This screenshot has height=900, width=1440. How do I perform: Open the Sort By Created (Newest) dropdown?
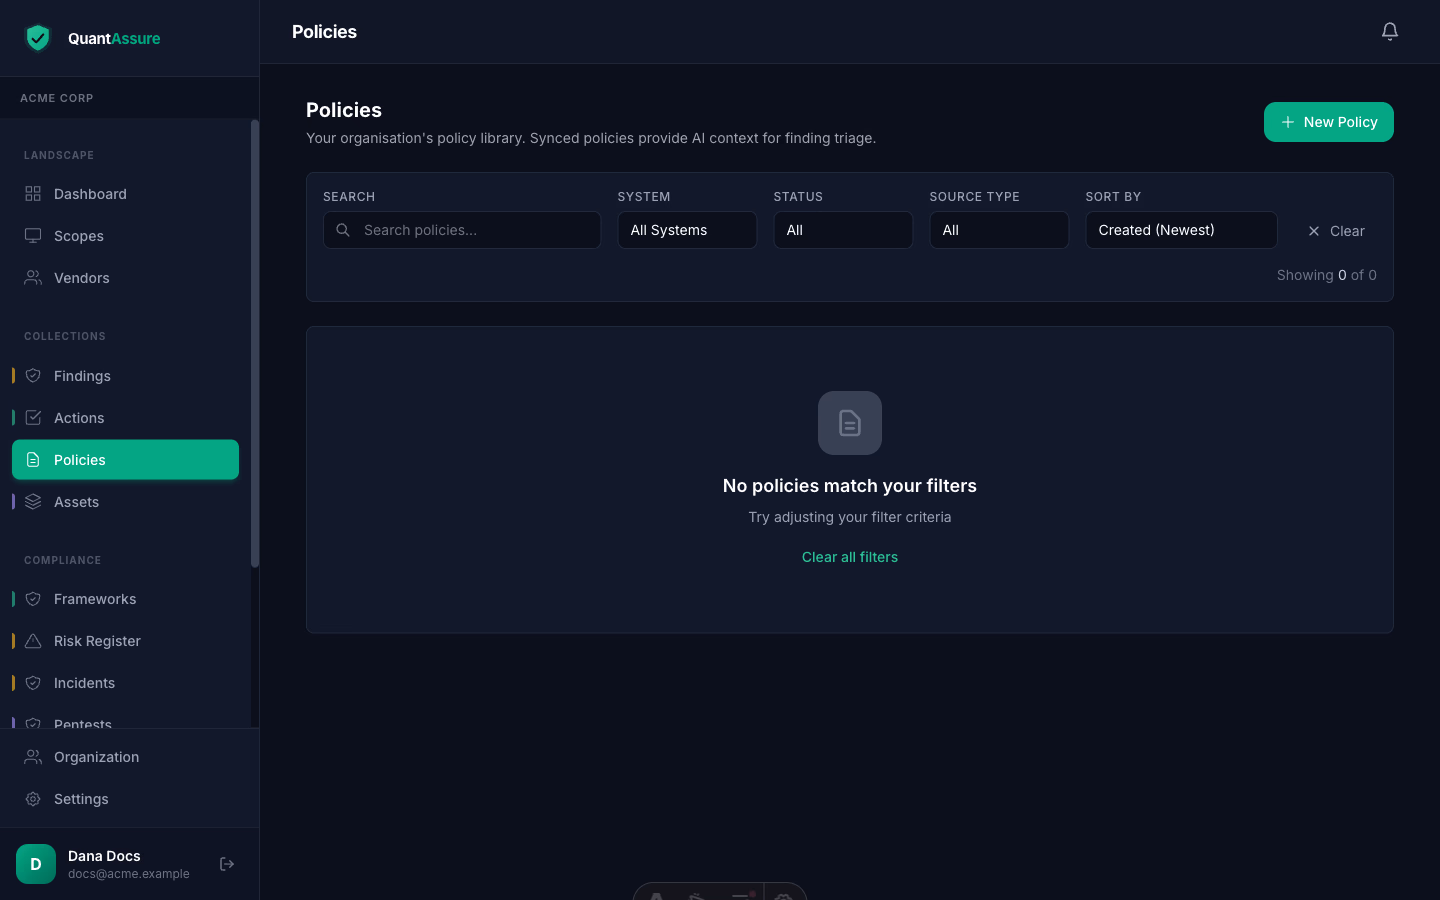pyautogui.click(x=1181, y=230)
